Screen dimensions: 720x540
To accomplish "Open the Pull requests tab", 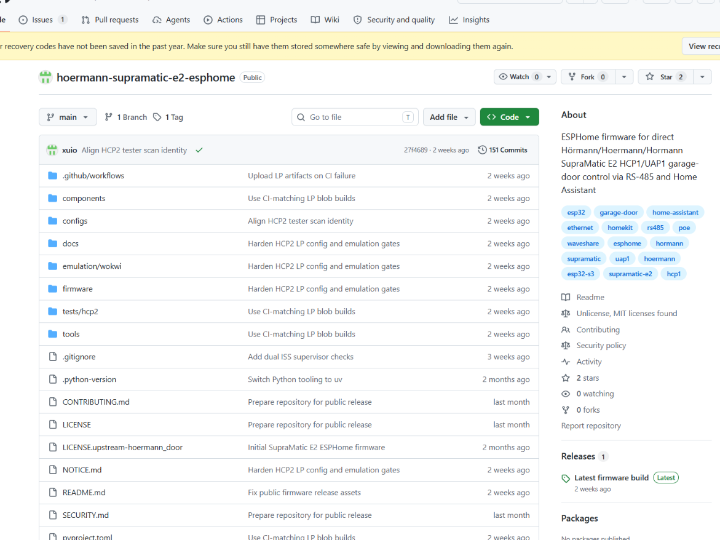I will (x=110, y=20).
